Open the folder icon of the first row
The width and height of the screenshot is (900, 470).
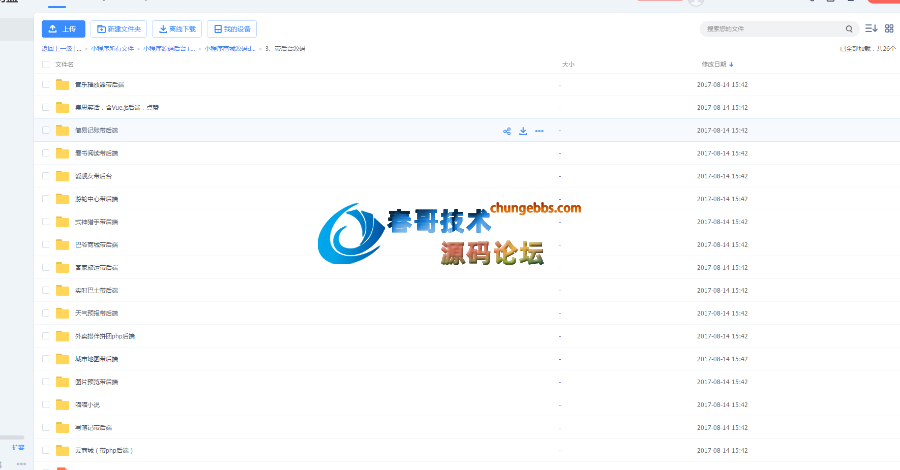(62, 85)
